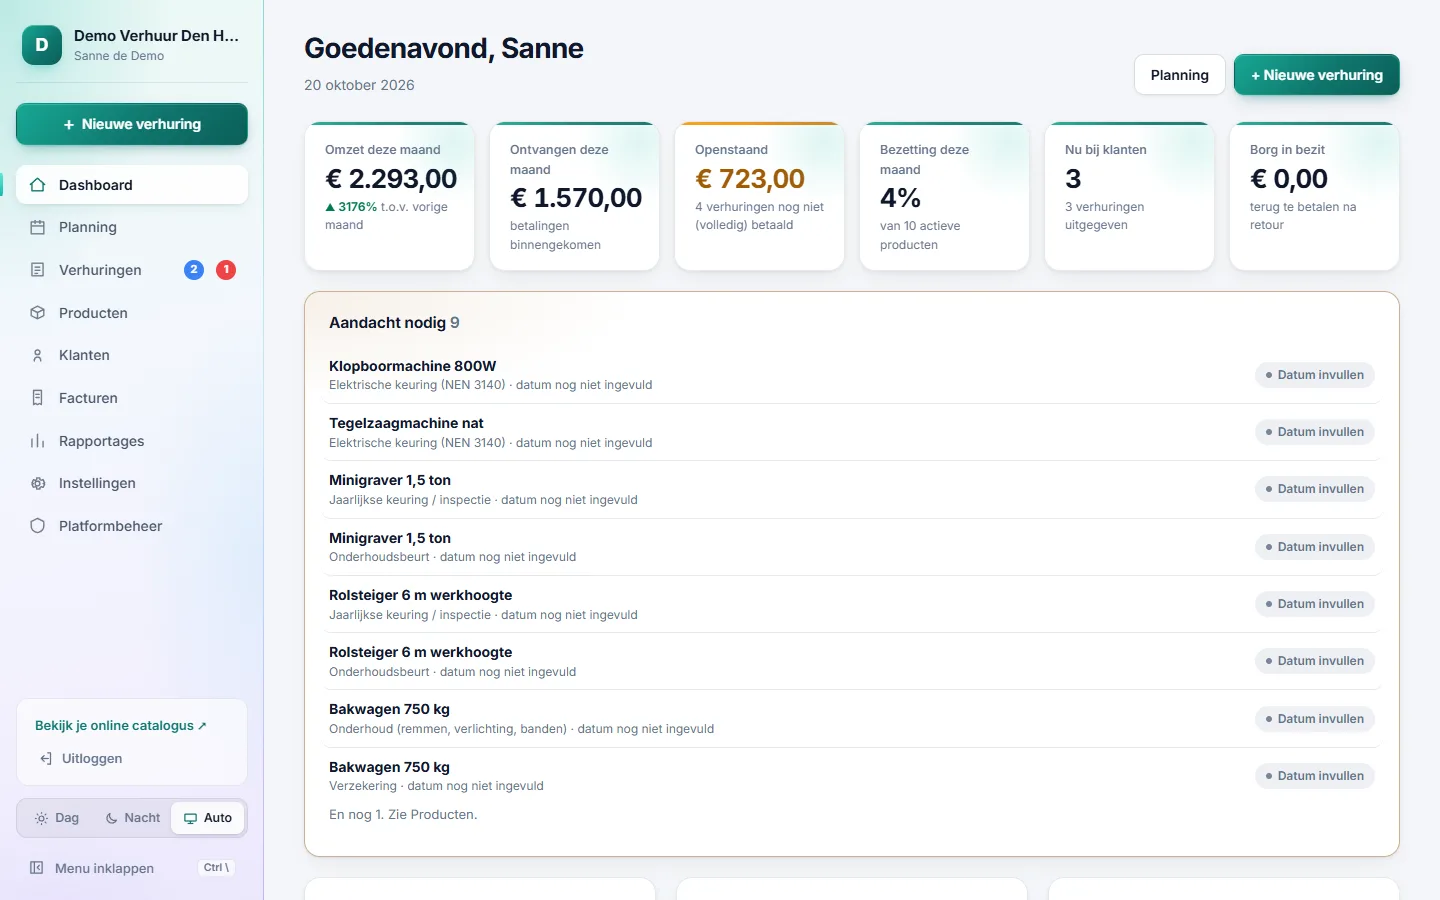Click the red badge 1 on Verhuringen

pyautogui.click(x=226, y=270)
